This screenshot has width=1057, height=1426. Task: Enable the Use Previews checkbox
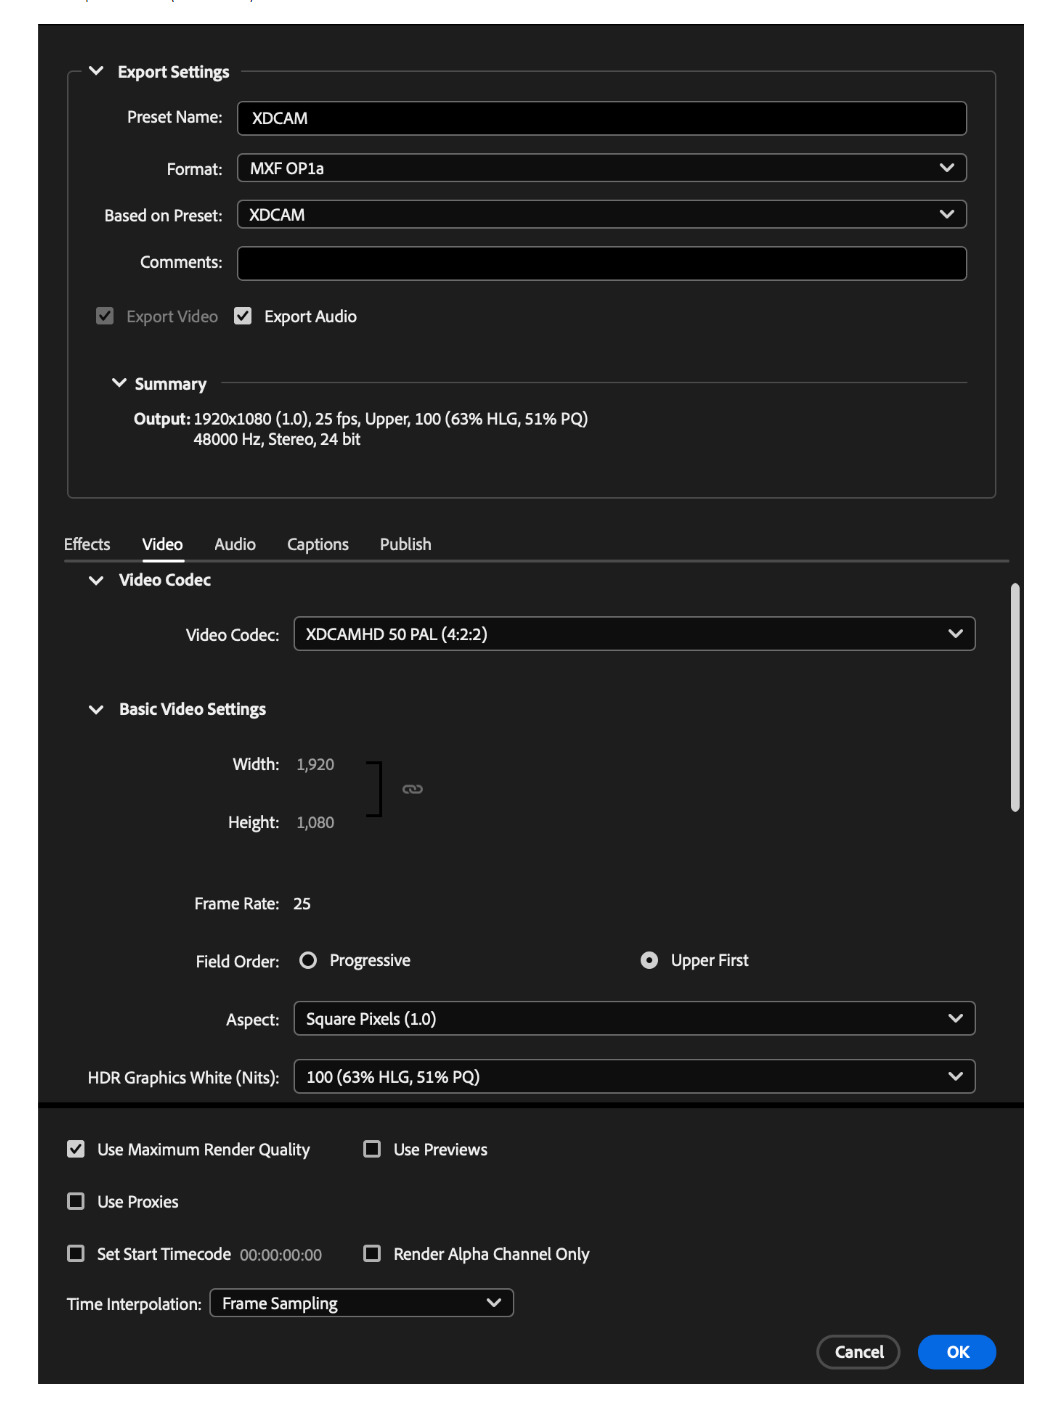tap(372, 1149)
